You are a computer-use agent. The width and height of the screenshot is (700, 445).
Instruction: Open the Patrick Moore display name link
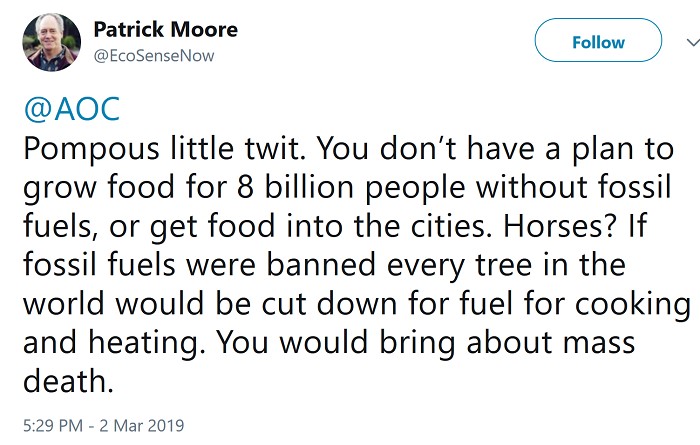164,29
